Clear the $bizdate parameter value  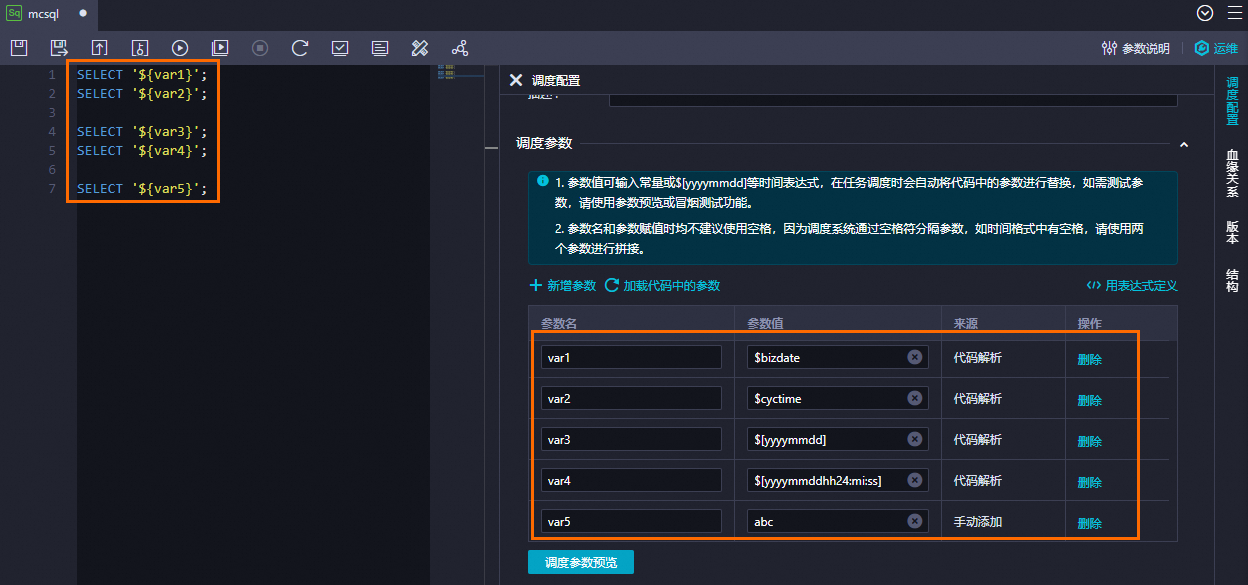point(914,357)
